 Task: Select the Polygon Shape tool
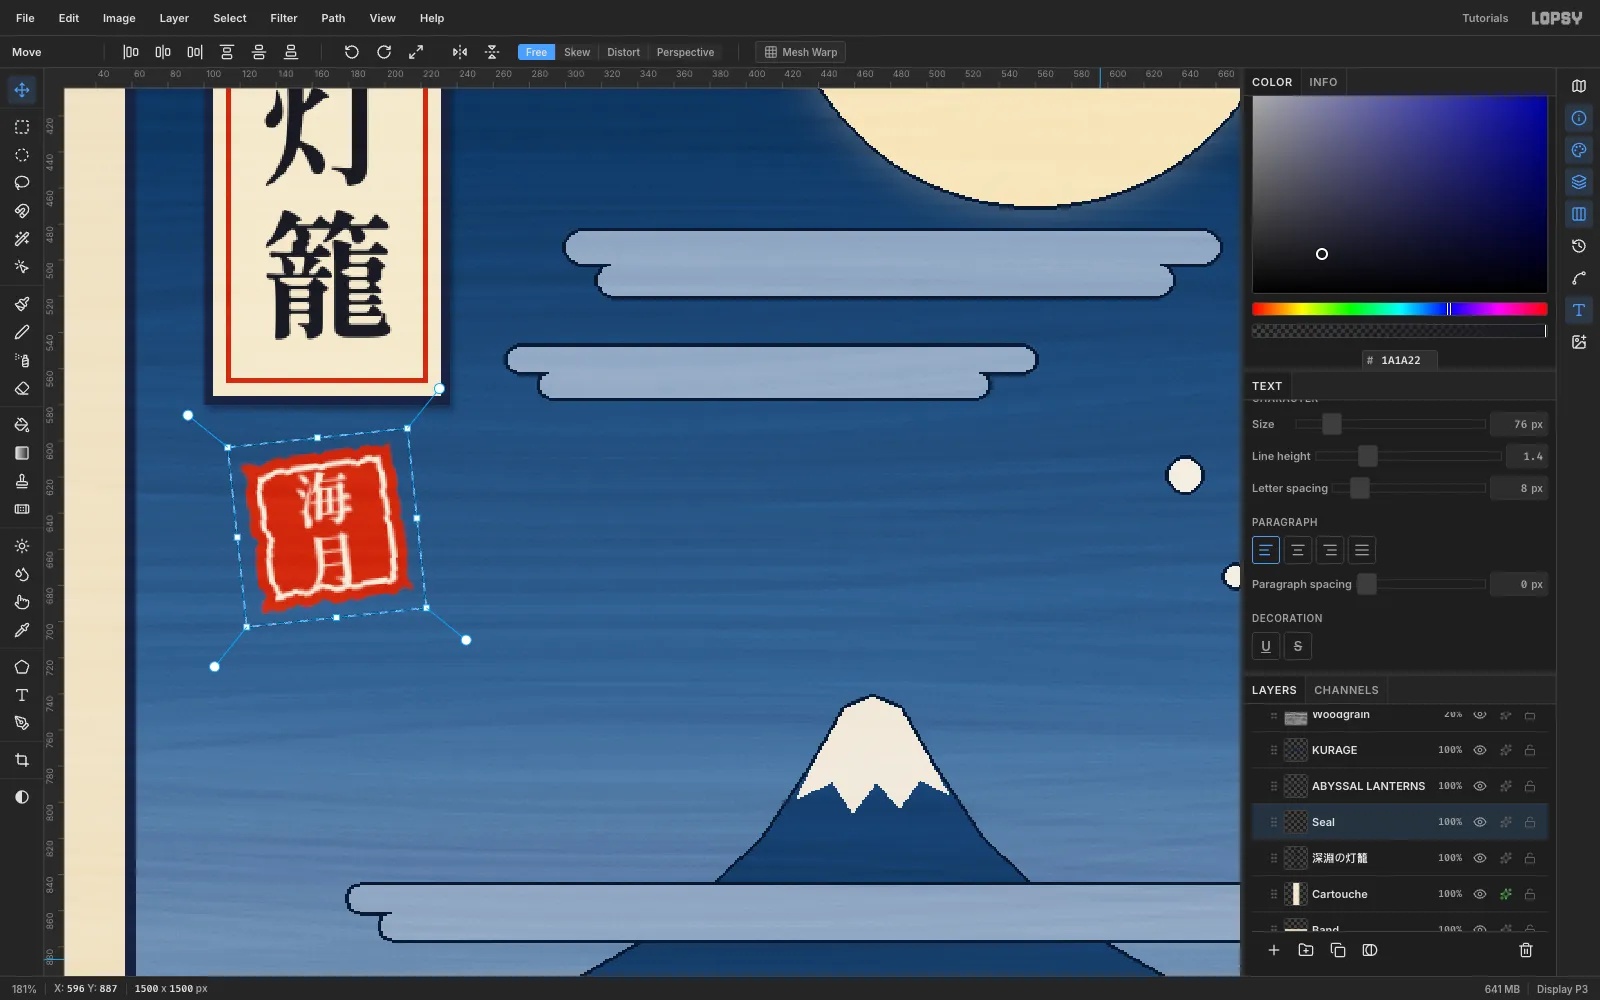click(22, 667)
